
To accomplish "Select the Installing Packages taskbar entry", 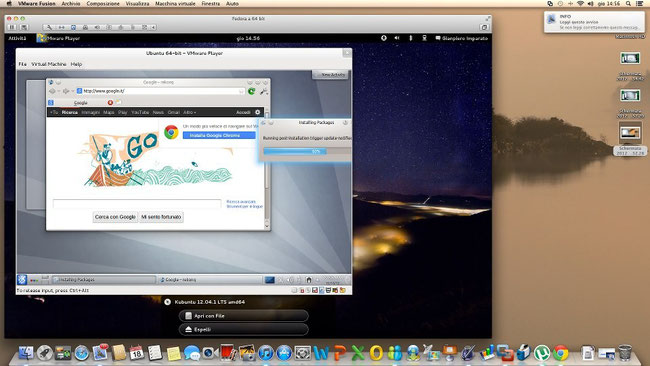I will 104,280.
